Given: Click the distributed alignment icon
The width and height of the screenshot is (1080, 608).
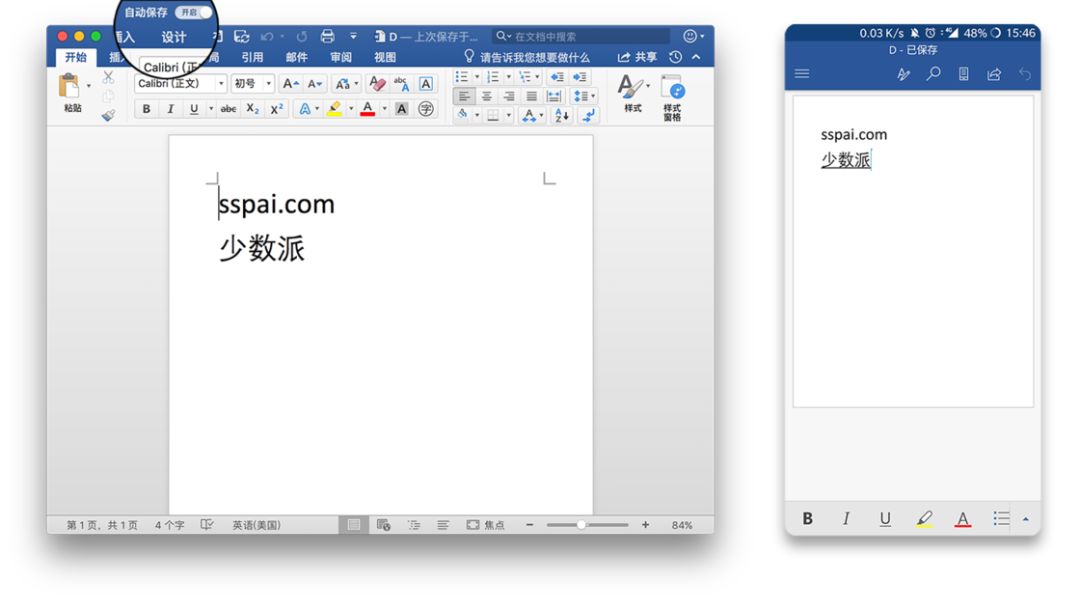Looking at the screenshot, I should 554,96.
